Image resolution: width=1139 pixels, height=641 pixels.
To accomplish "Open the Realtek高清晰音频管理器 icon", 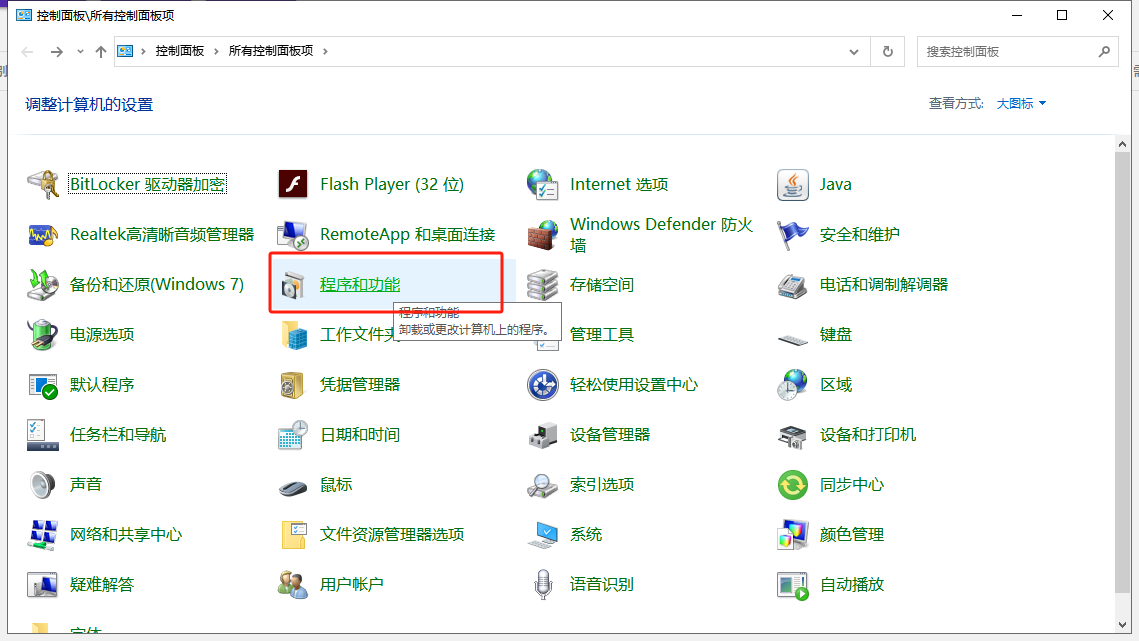I will point(43,235).
